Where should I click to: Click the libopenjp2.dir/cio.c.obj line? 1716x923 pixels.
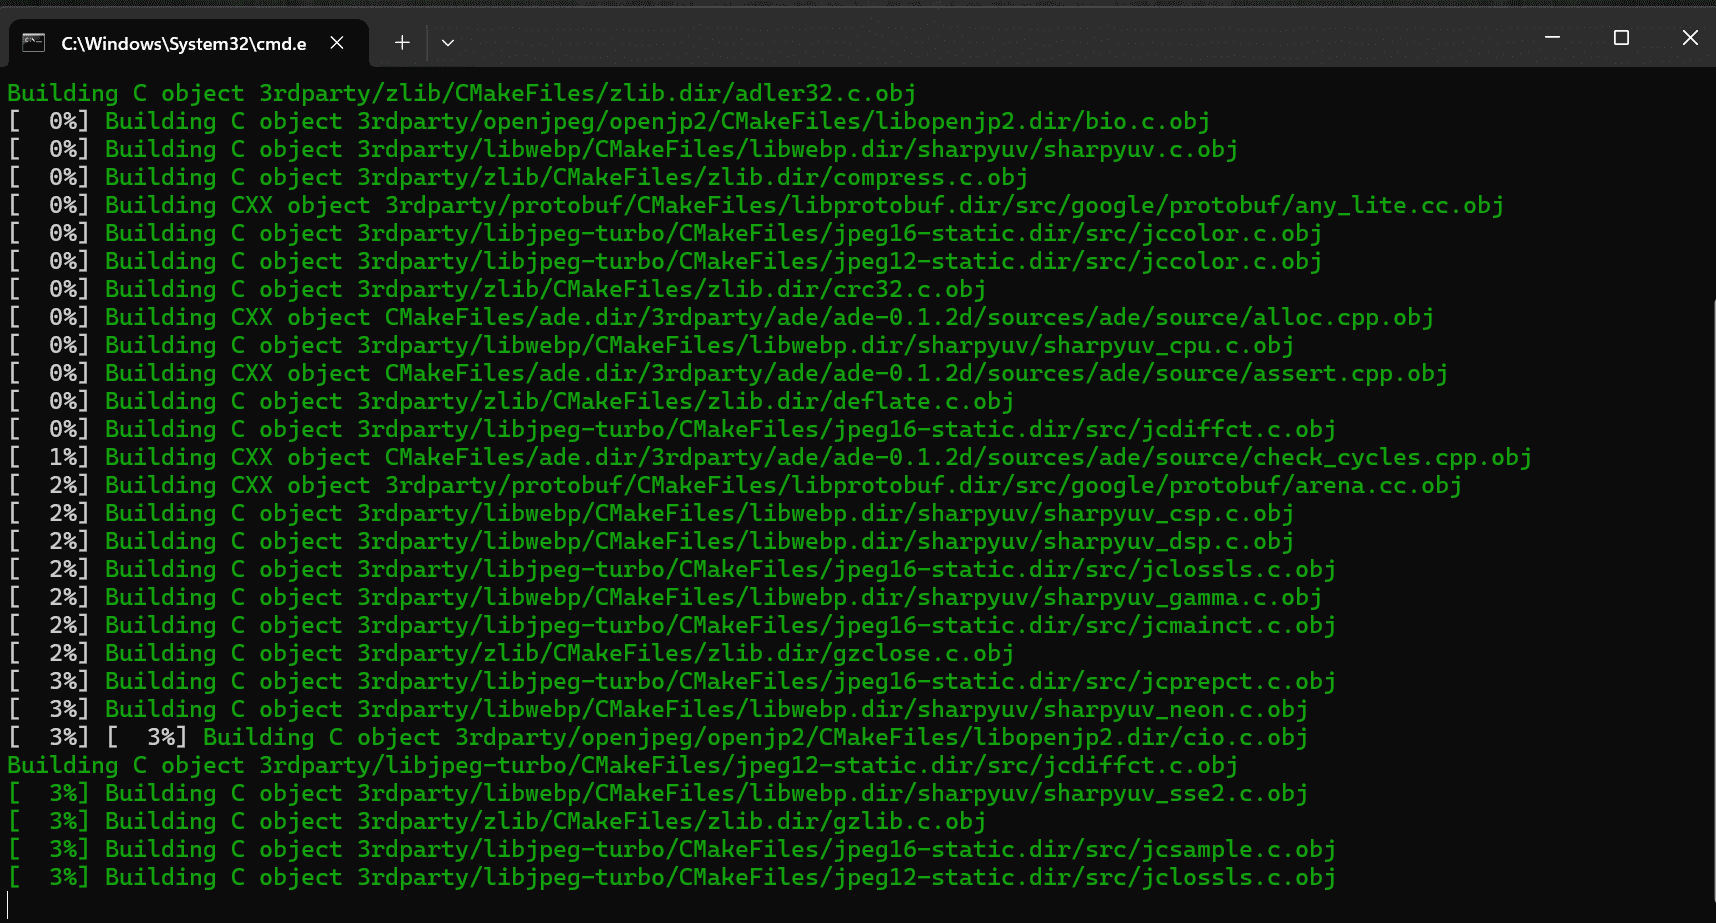[x=658, y=737]
